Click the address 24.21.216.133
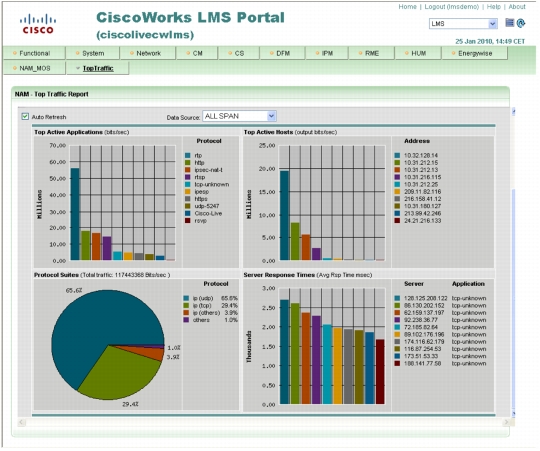Screen dimensions: 540x451 [422, 220]
